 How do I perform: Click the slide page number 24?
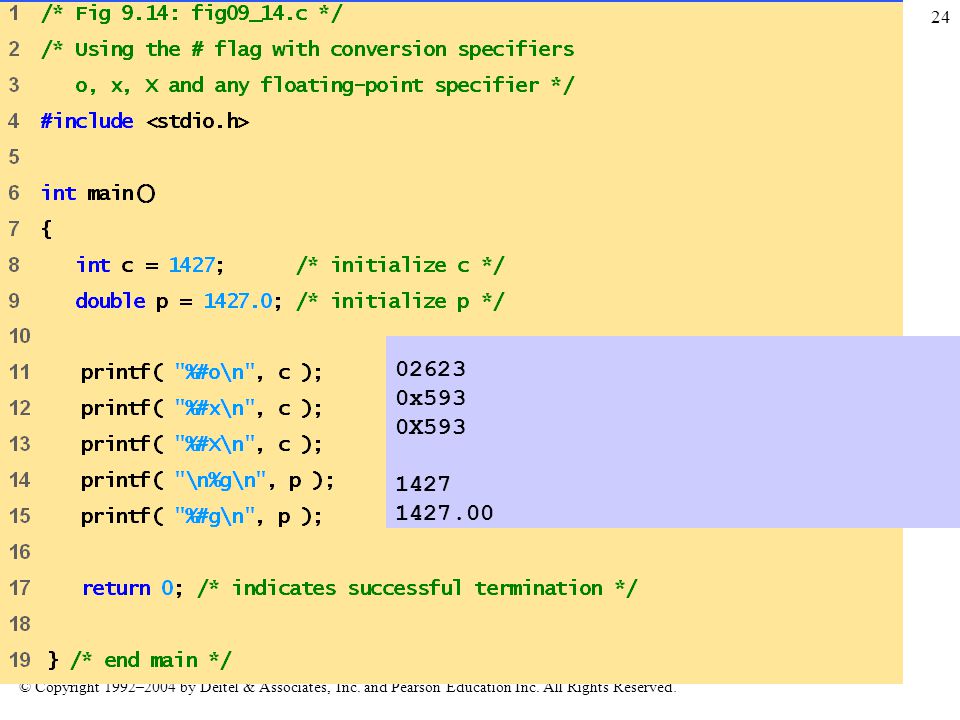(940, 17)
